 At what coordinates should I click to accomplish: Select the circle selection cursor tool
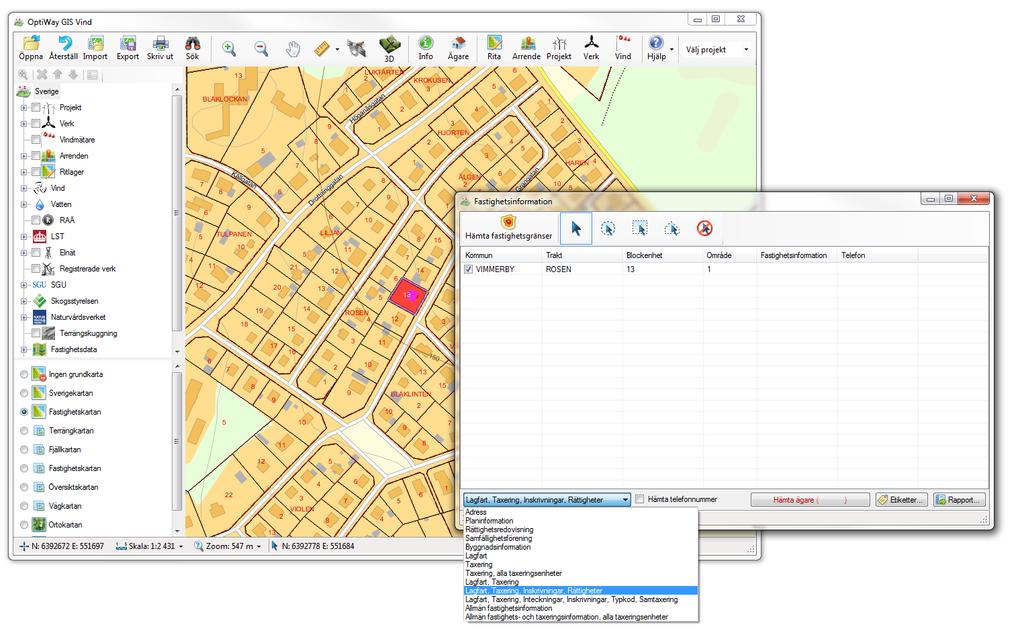(608, 228)
